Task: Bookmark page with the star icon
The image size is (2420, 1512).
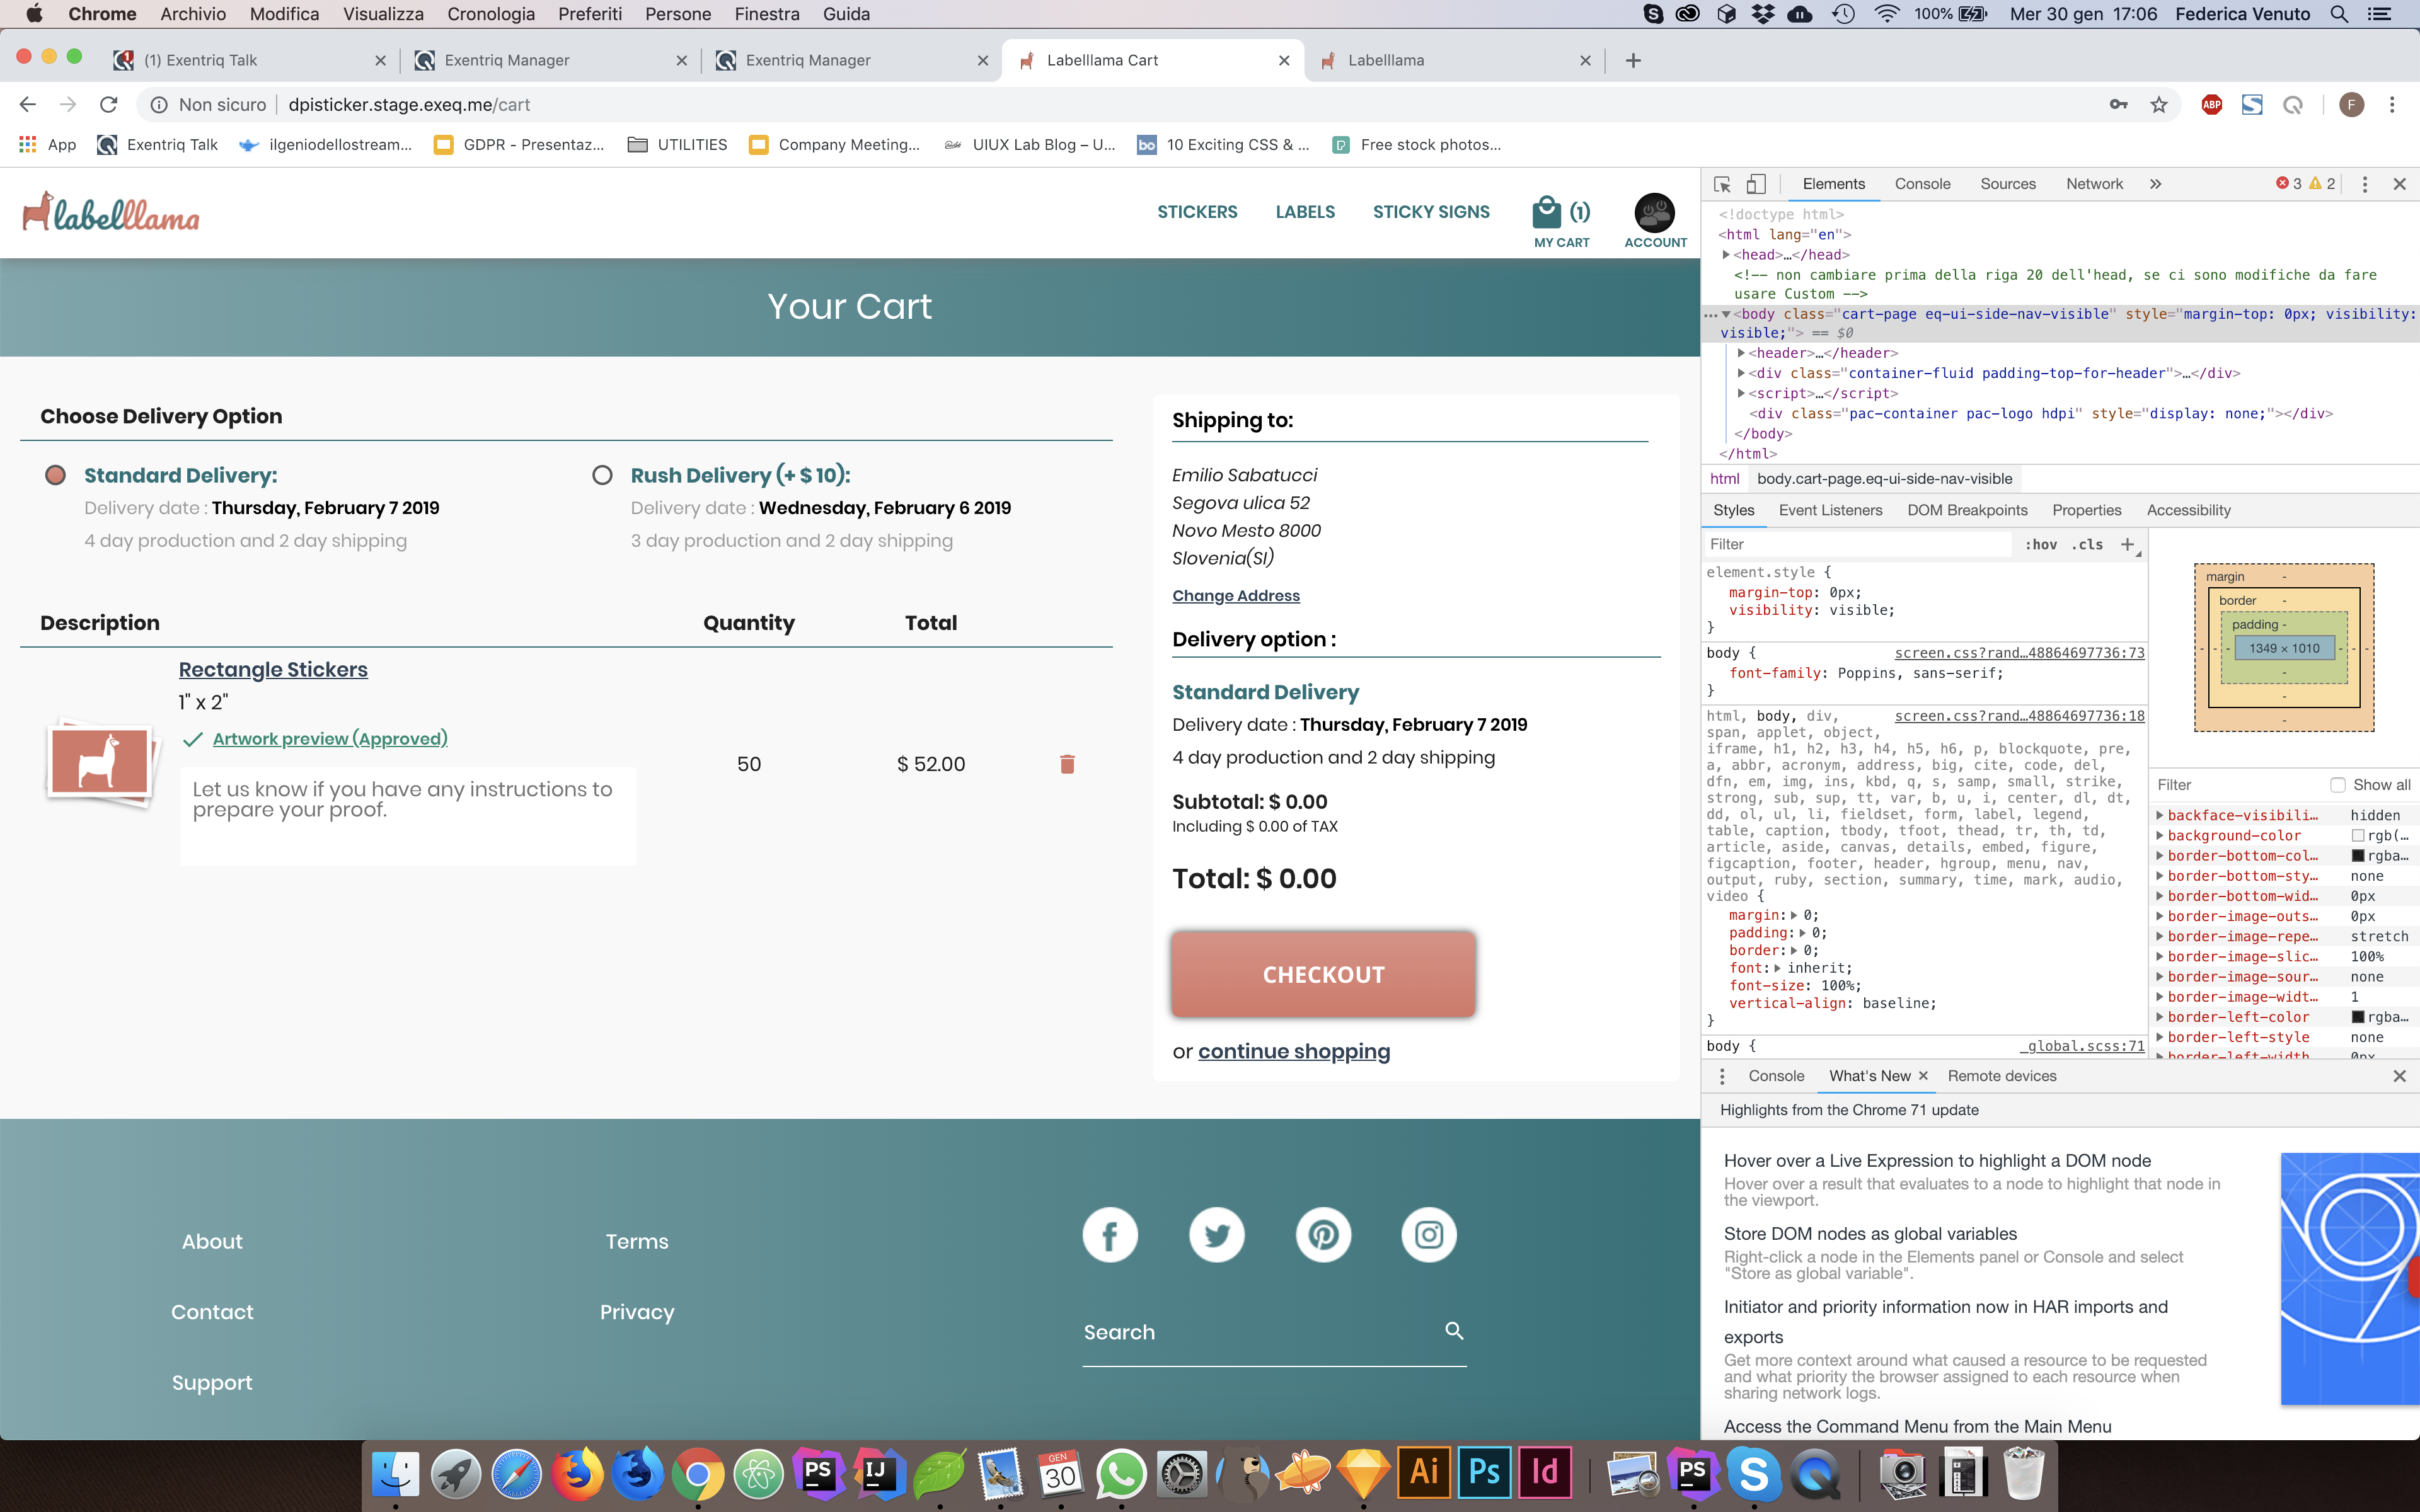Action: point(2159,105)
